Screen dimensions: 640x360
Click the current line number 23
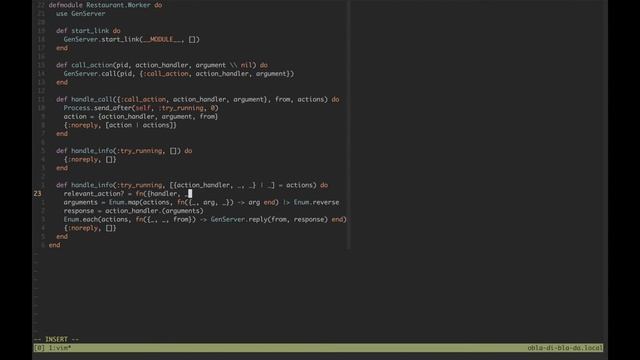[x=38, y=193]
